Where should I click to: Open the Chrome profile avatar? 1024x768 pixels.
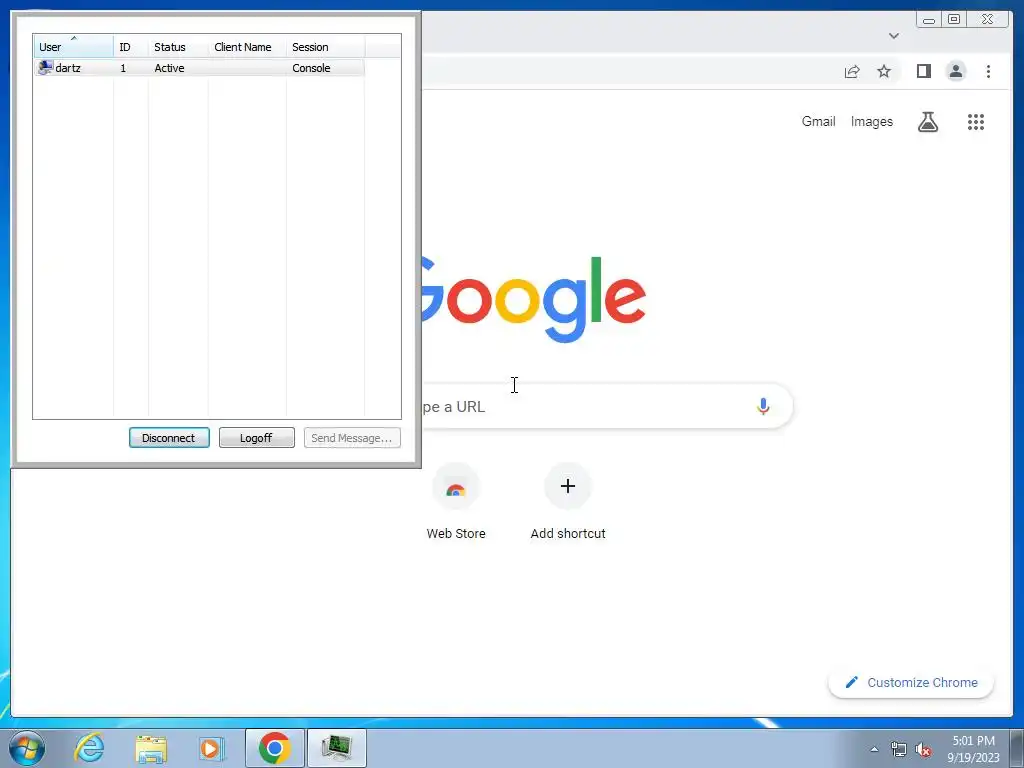coord(955,71)
